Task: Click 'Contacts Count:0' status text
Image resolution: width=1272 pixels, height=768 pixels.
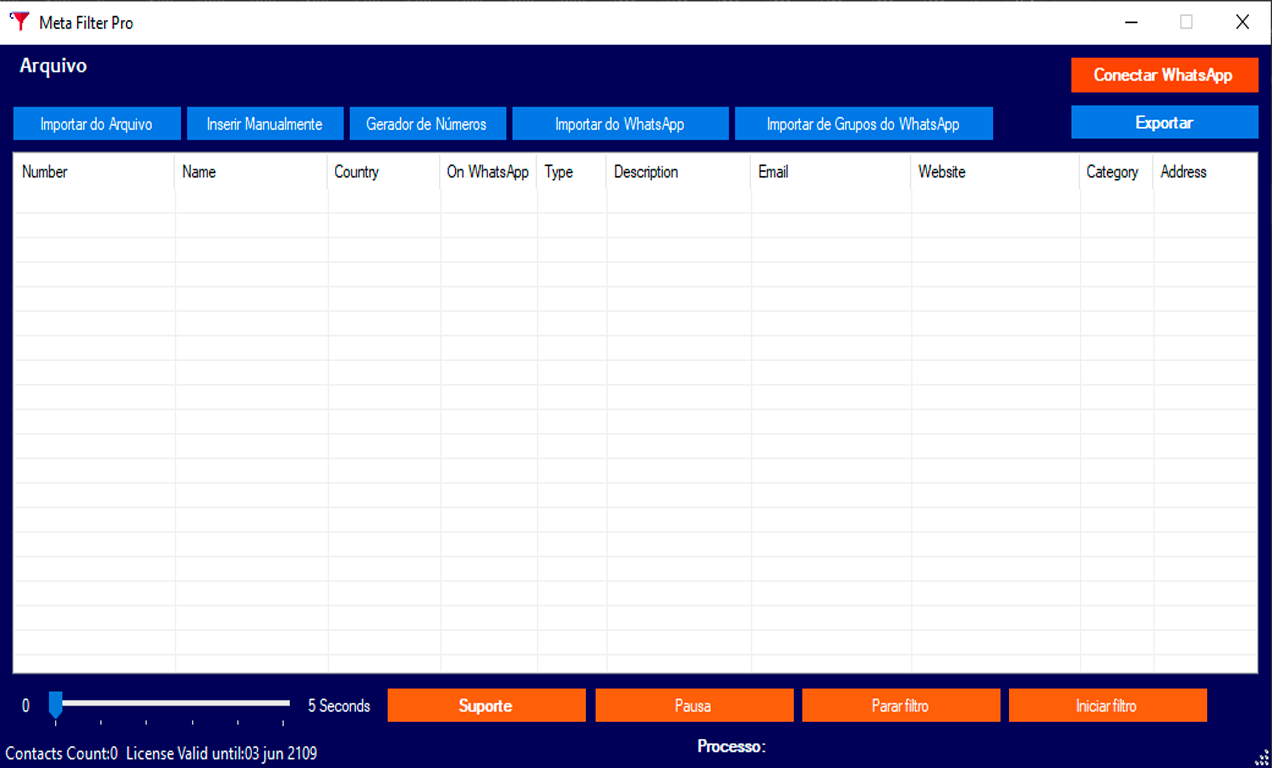Action: coord(62,753)
